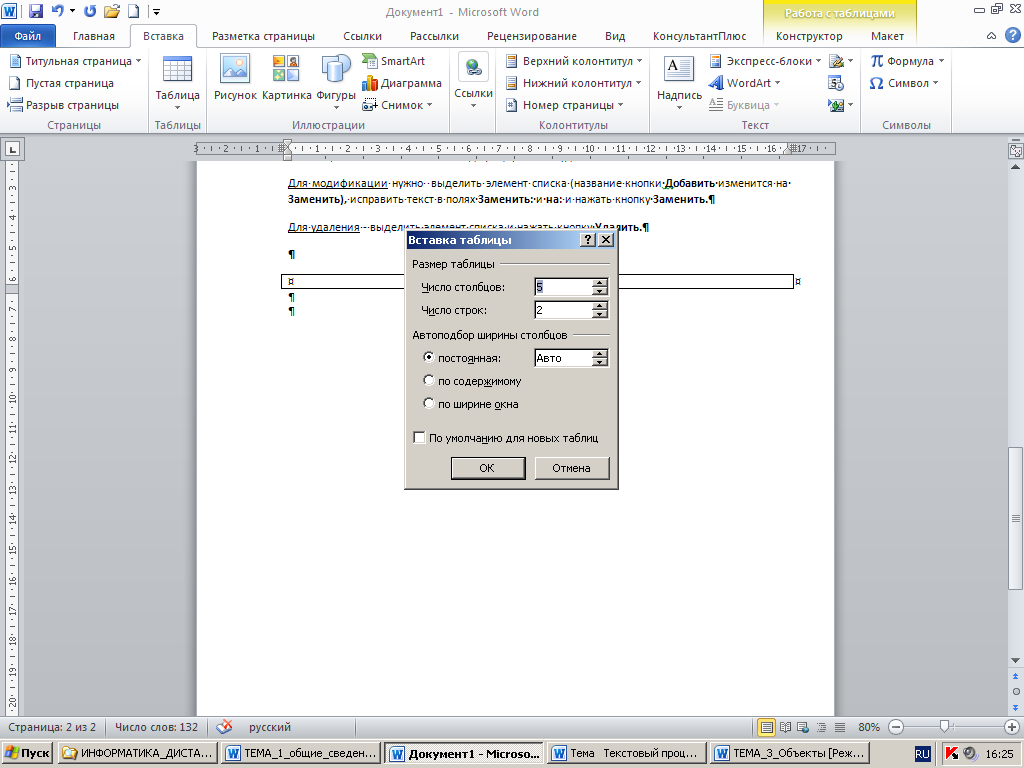The image size is (1024, 768).
Task: Save document using the floppy disk icon
Action: click(35, 11)
